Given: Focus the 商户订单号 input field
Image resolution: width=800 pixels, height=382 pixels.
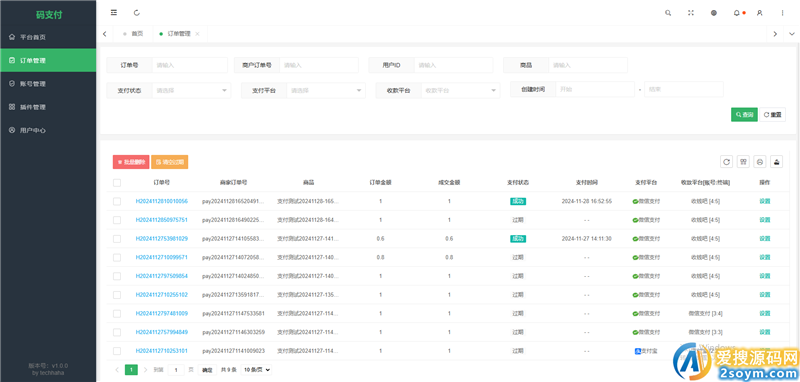Looking at the screenshot, I should (319, 65).
